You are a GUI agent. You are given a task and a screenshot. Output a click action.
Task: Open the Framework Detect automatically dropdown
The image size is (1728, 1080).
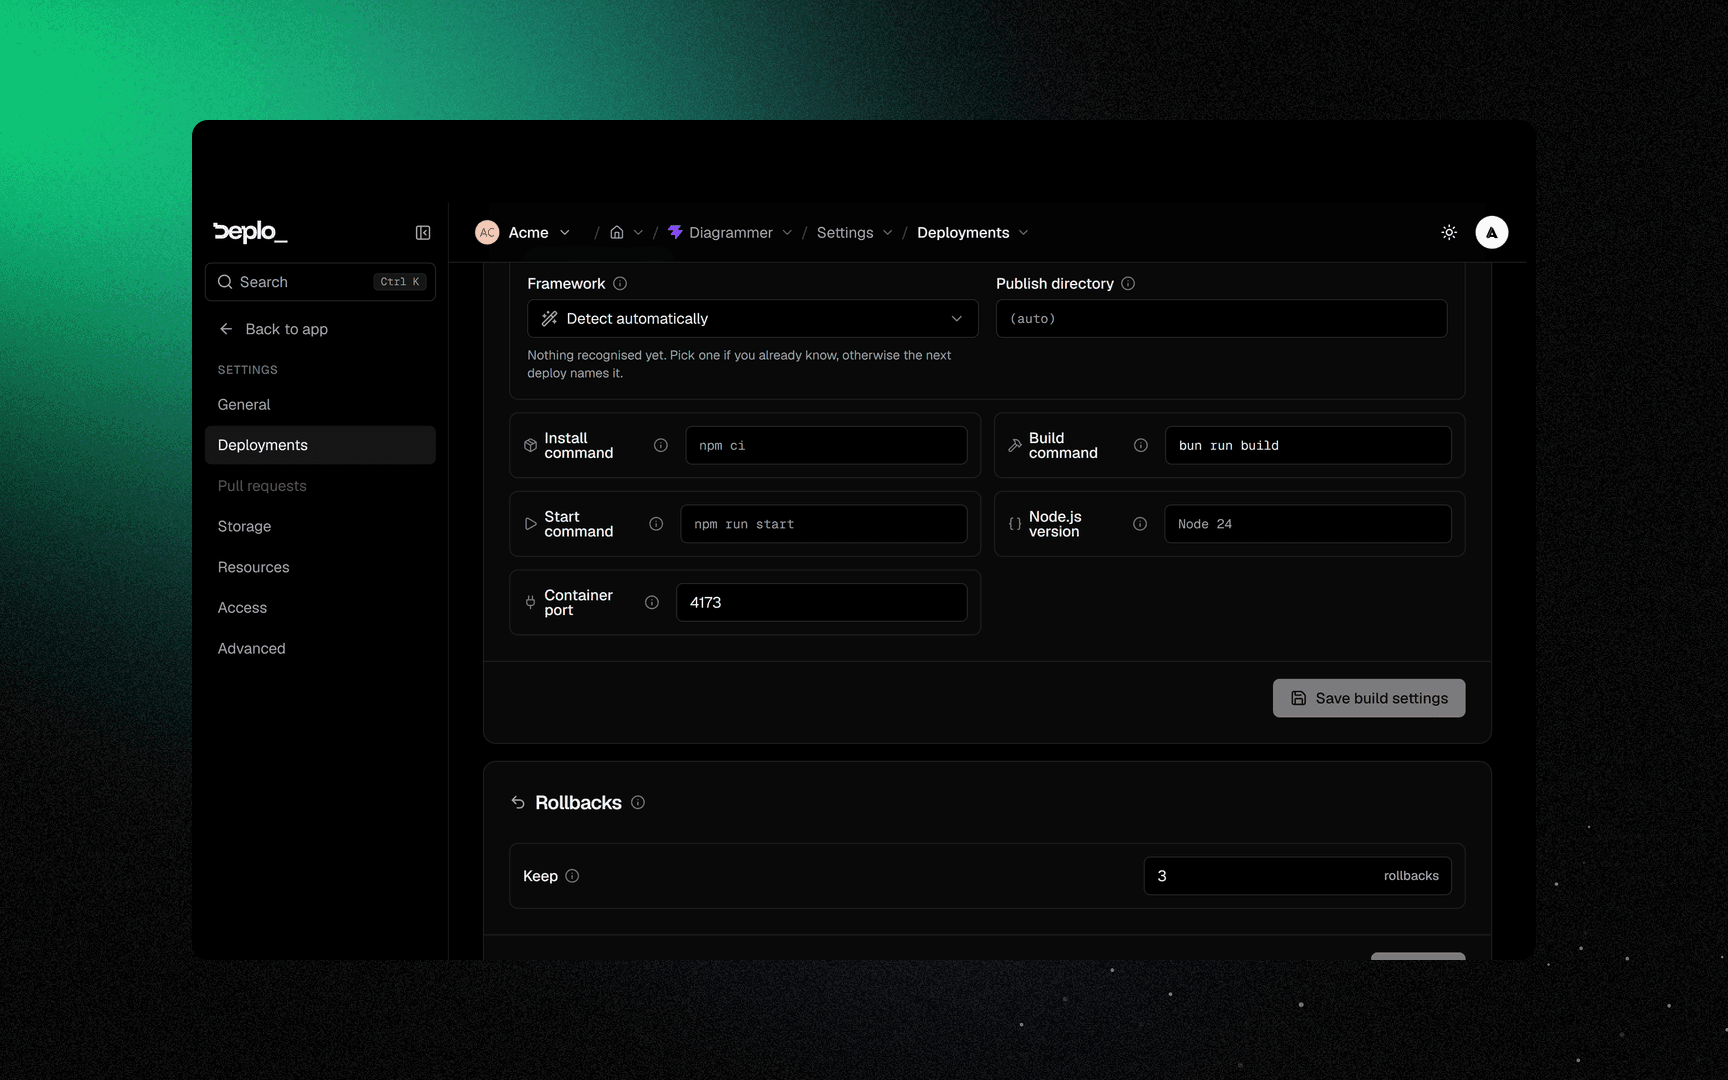[x=753, y=318]
